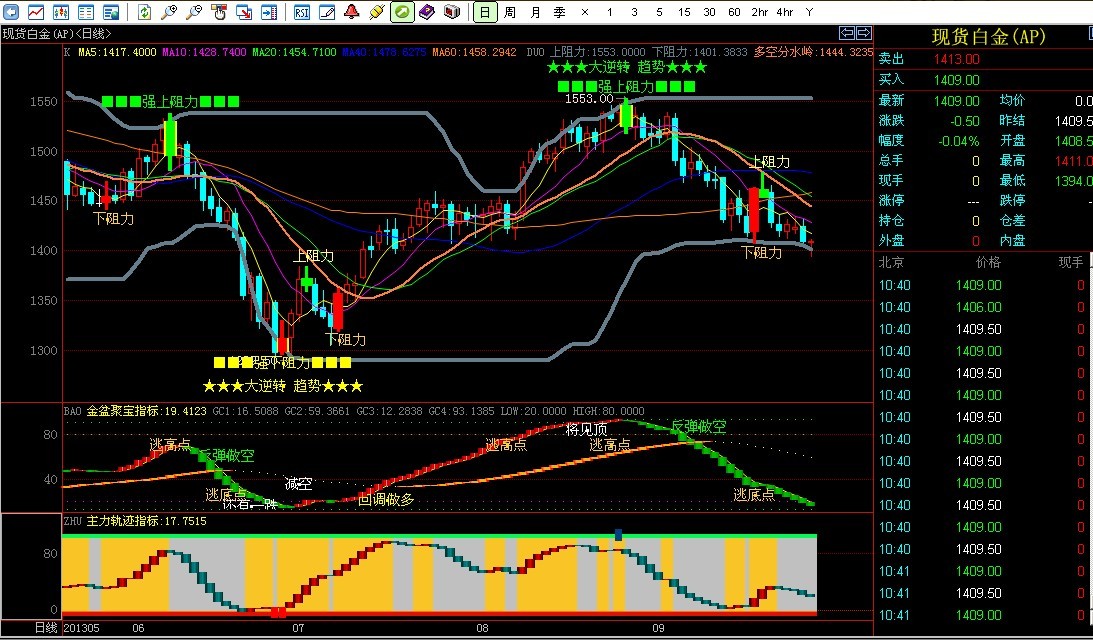This screenshot has height=640, width=1093.
Task: Open price alerts with red bell icon
Action: click(x=352, y=12)
